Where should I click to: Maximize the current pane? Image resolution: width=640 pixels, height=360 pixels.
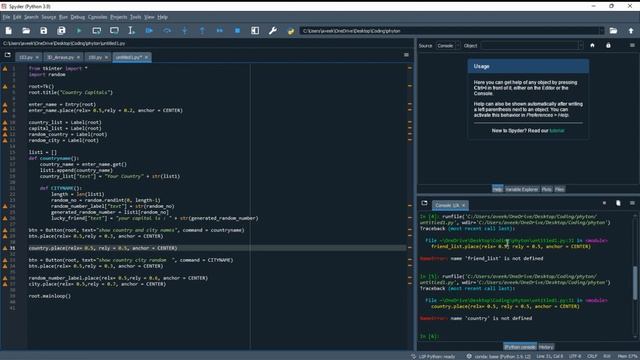[x=255, y=31]
